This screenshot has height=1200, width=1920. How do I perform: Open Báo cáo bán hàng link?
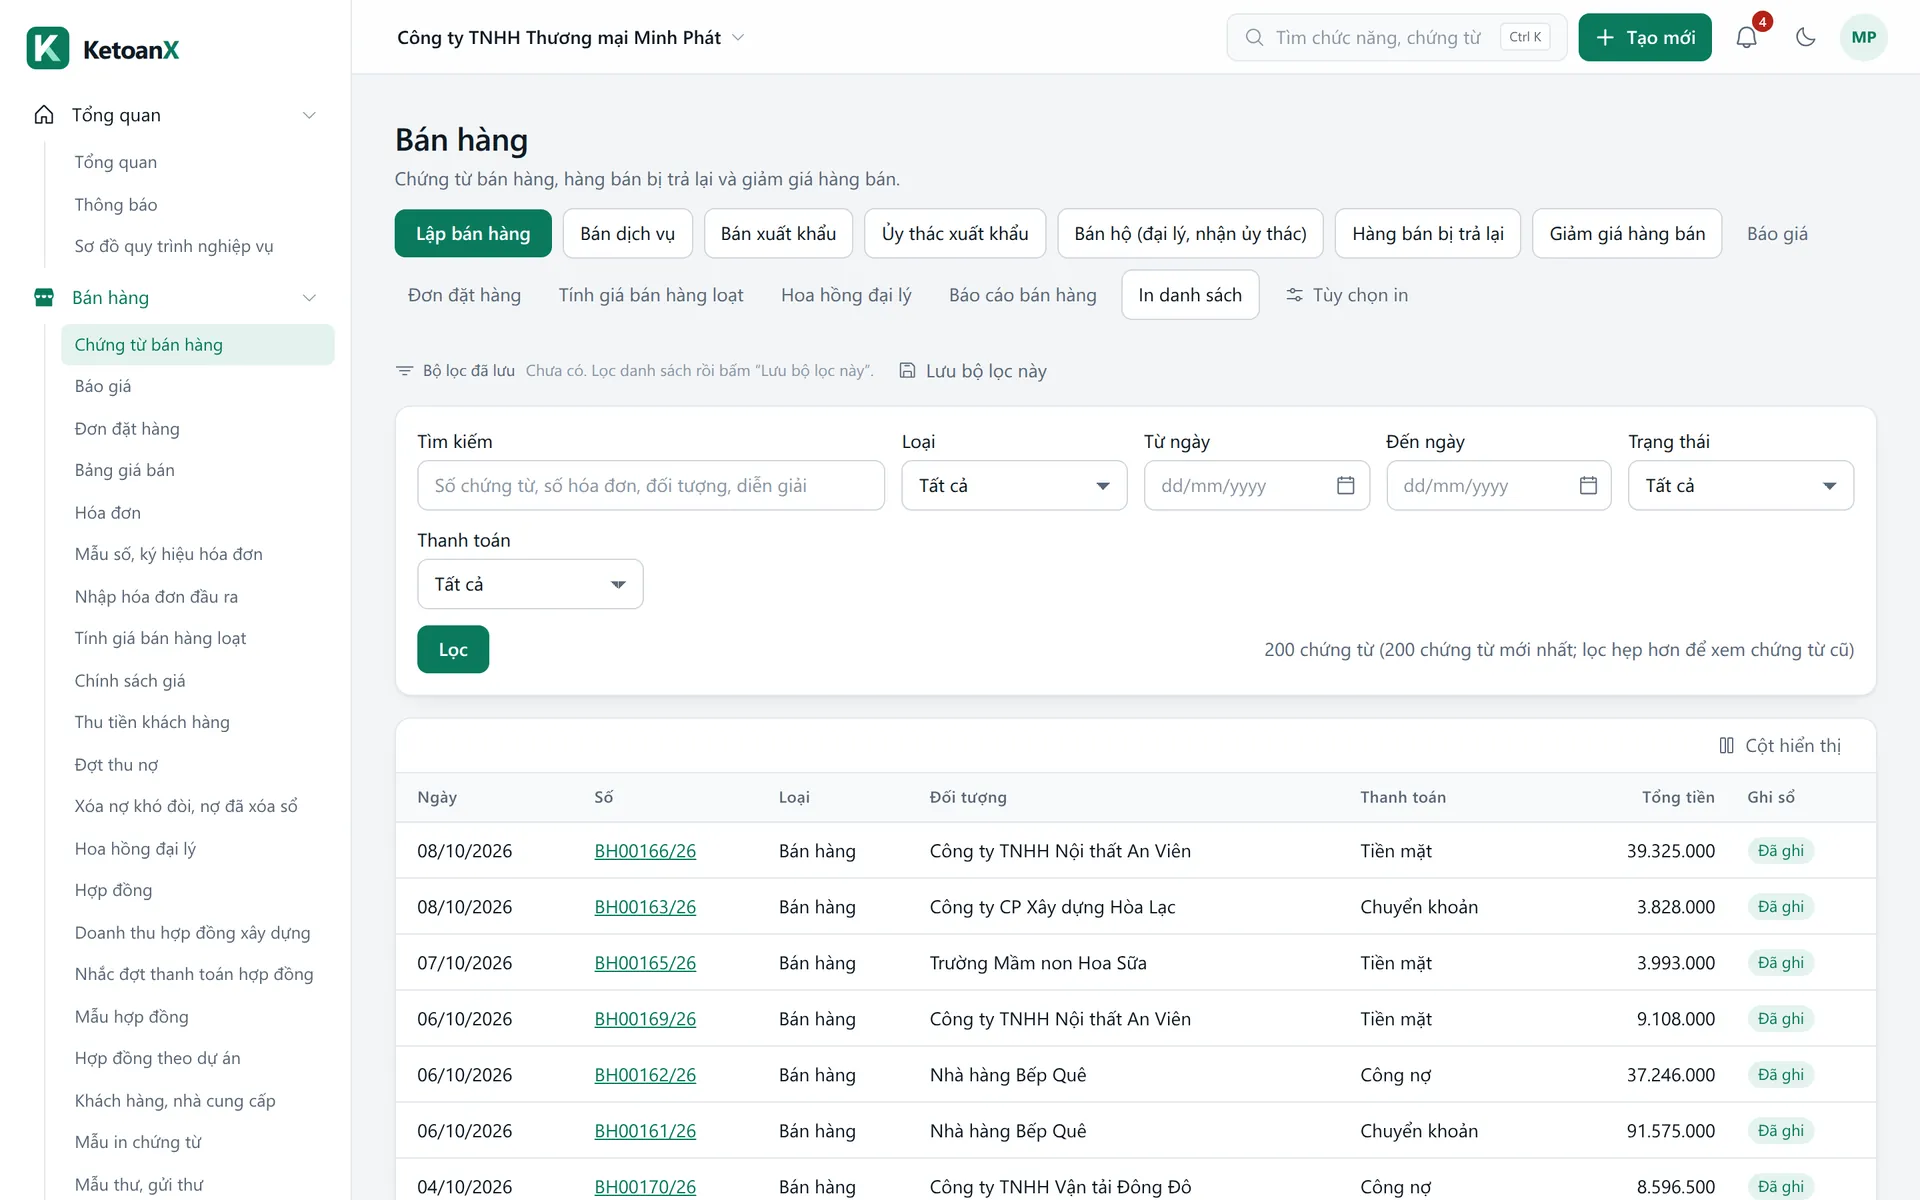[1022, 295]
